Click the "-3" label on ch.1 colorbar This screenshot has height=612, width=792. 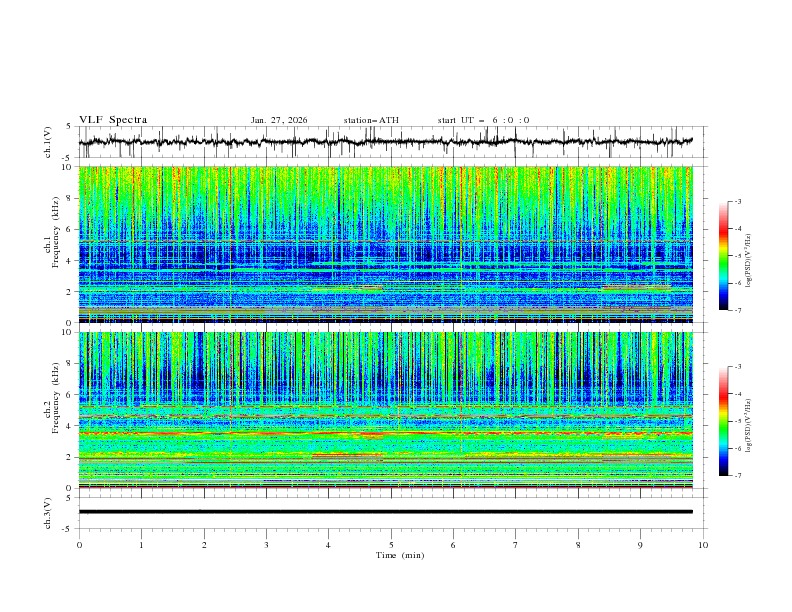pos(737,201)
